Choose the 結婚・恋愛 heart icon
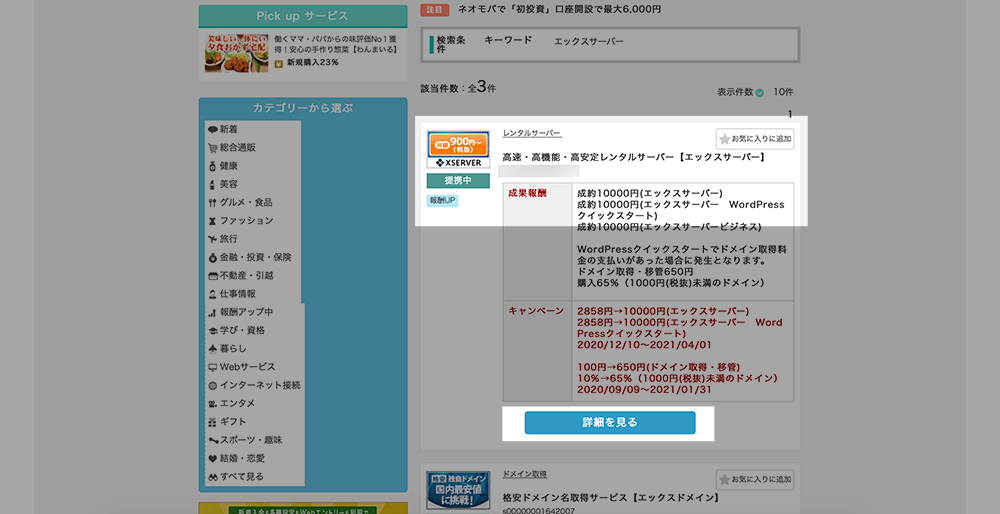1000x514 pixels. click(213, 459)
